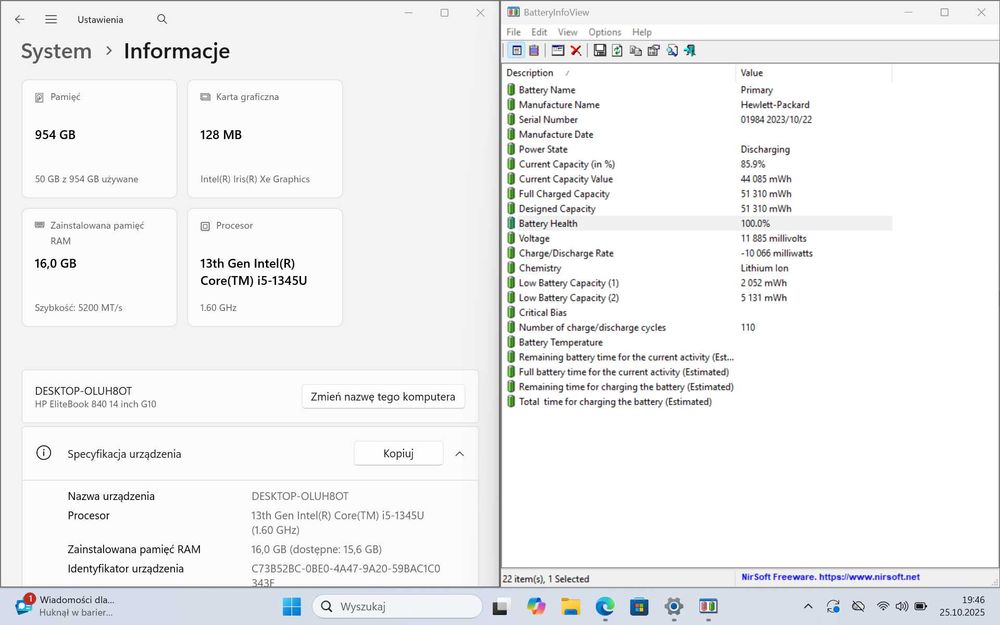Select Power State row
The height and width of the screenshot is (625, 1000).
click(698, 149)
